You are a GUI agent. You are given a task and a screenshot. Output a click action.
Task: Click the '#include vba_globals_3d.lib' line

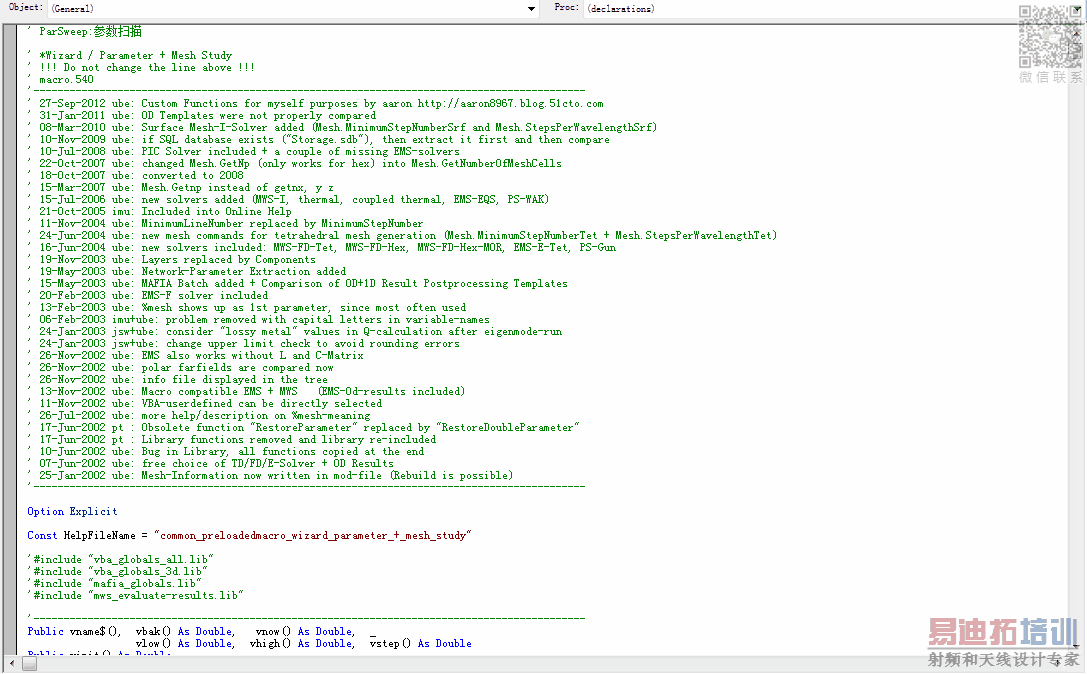tap(118, 571)
